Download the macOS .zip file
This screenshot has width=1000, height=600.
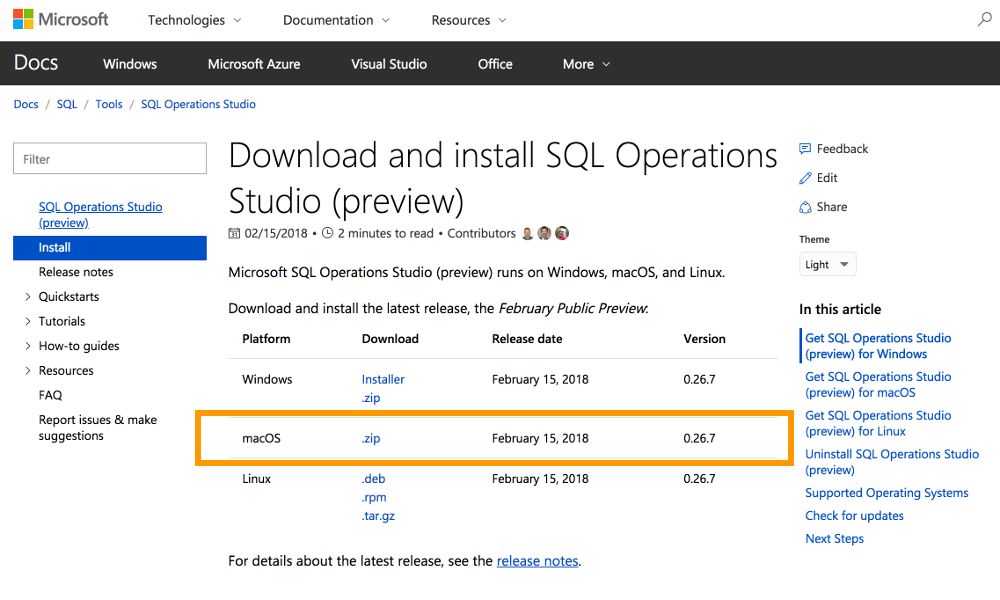(x=371, y=438)
